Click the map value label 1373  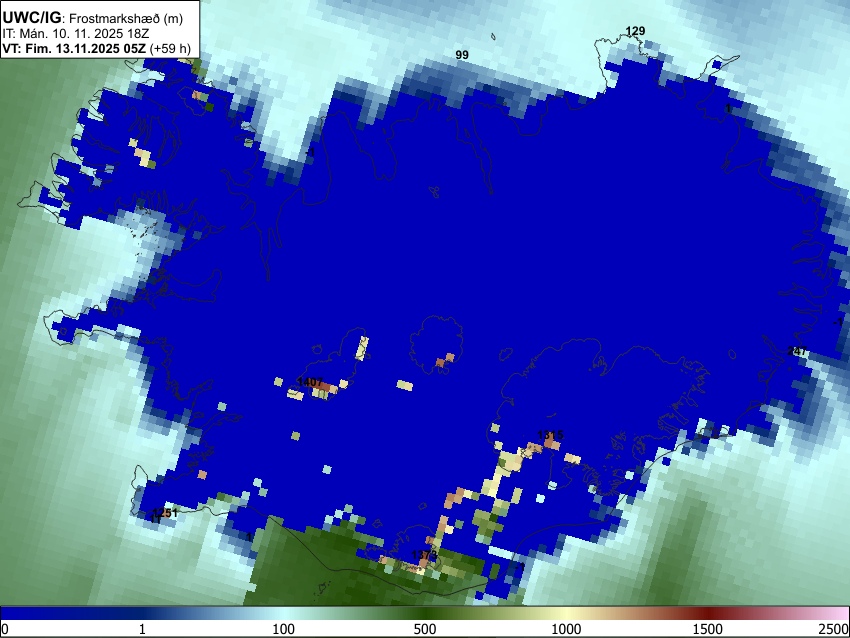click(424, 555)
